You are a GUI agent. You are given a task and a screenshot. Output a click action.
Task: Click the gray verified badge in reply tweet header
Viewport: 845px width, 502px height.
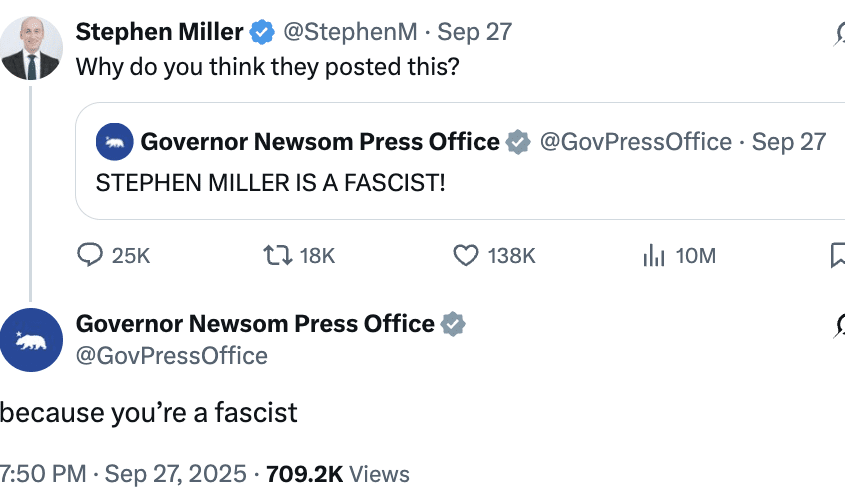coord(453,324)
